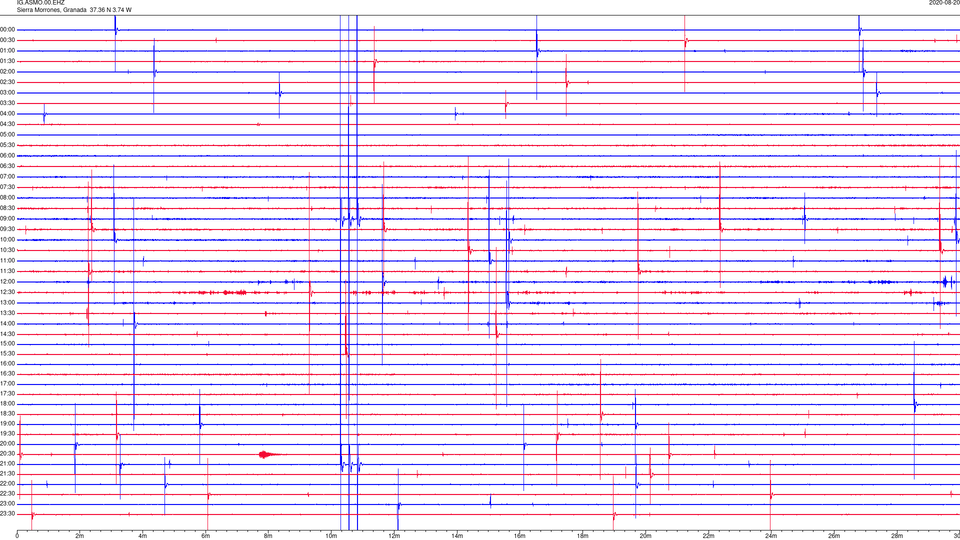Select the 05:00 trace time label
Image resolution: width=960 pixels, height=540 pixels.
(x=8, y=135)
